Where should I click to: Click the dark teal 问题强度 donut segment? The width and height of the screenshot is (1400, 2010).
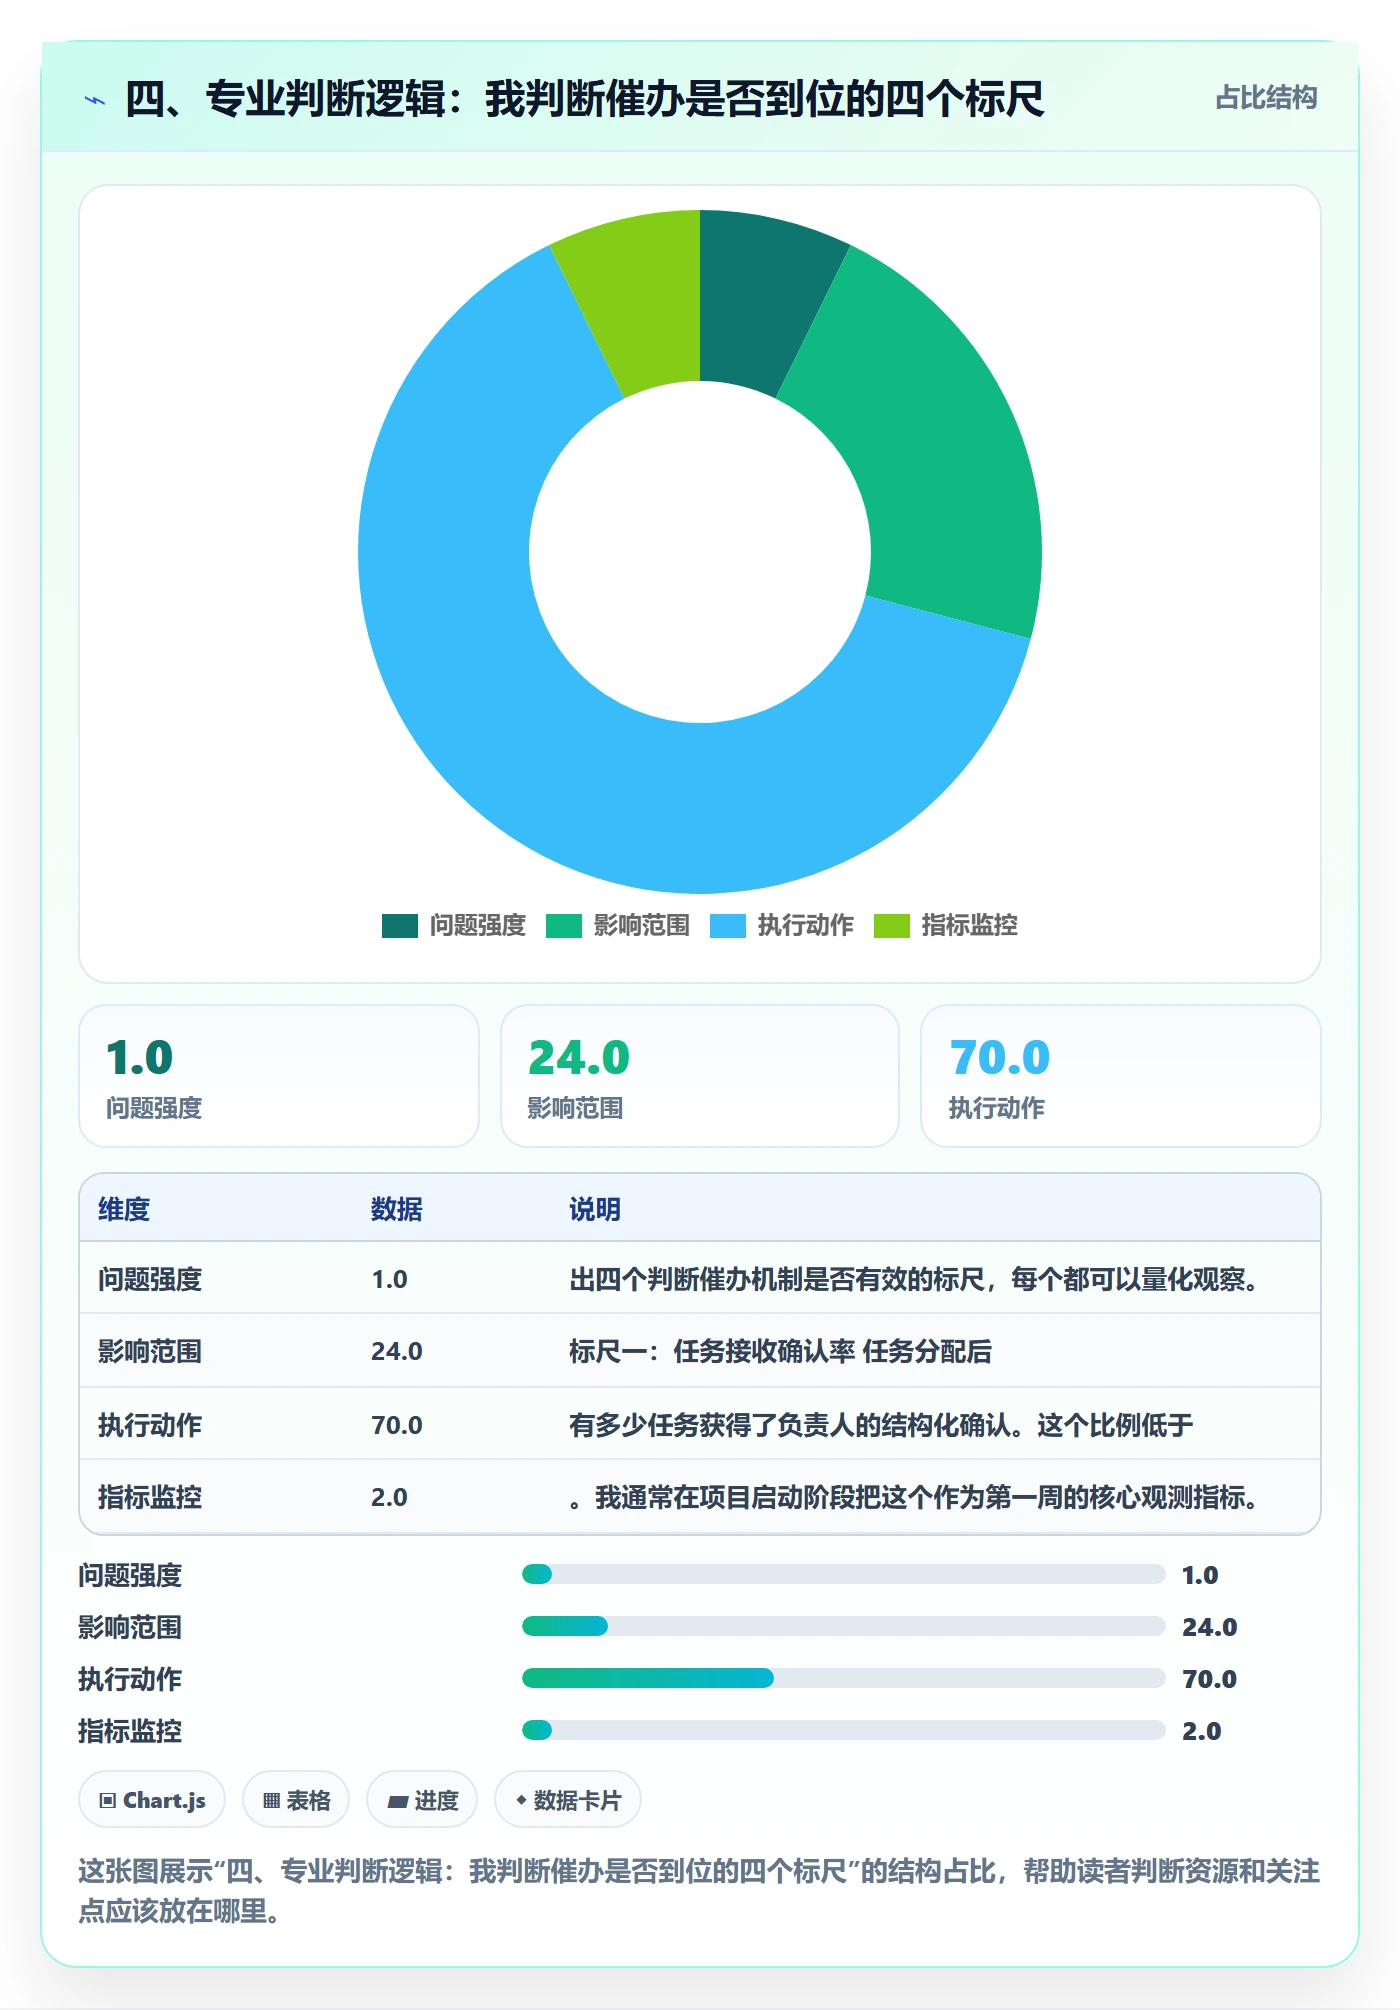(x=760, y=300)
